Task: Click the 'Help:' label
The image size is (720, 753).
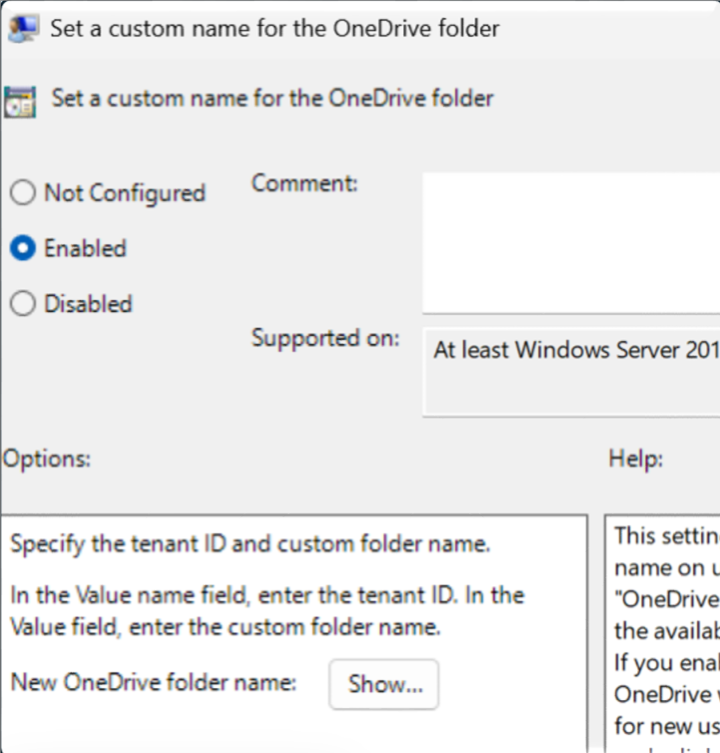Action: pos(636,459)
